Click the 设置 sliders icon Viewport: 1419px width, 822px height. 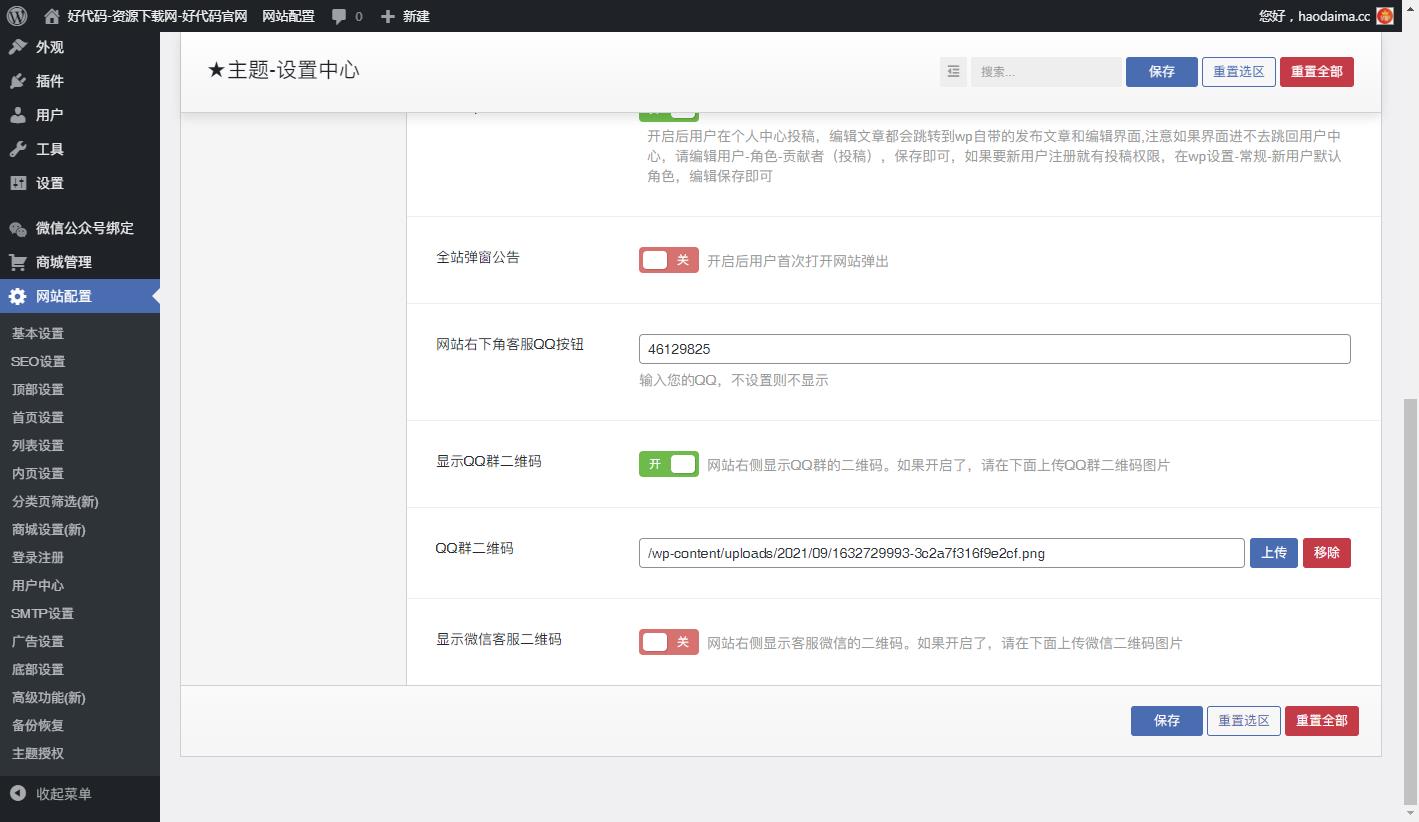(x=18, y=183)
